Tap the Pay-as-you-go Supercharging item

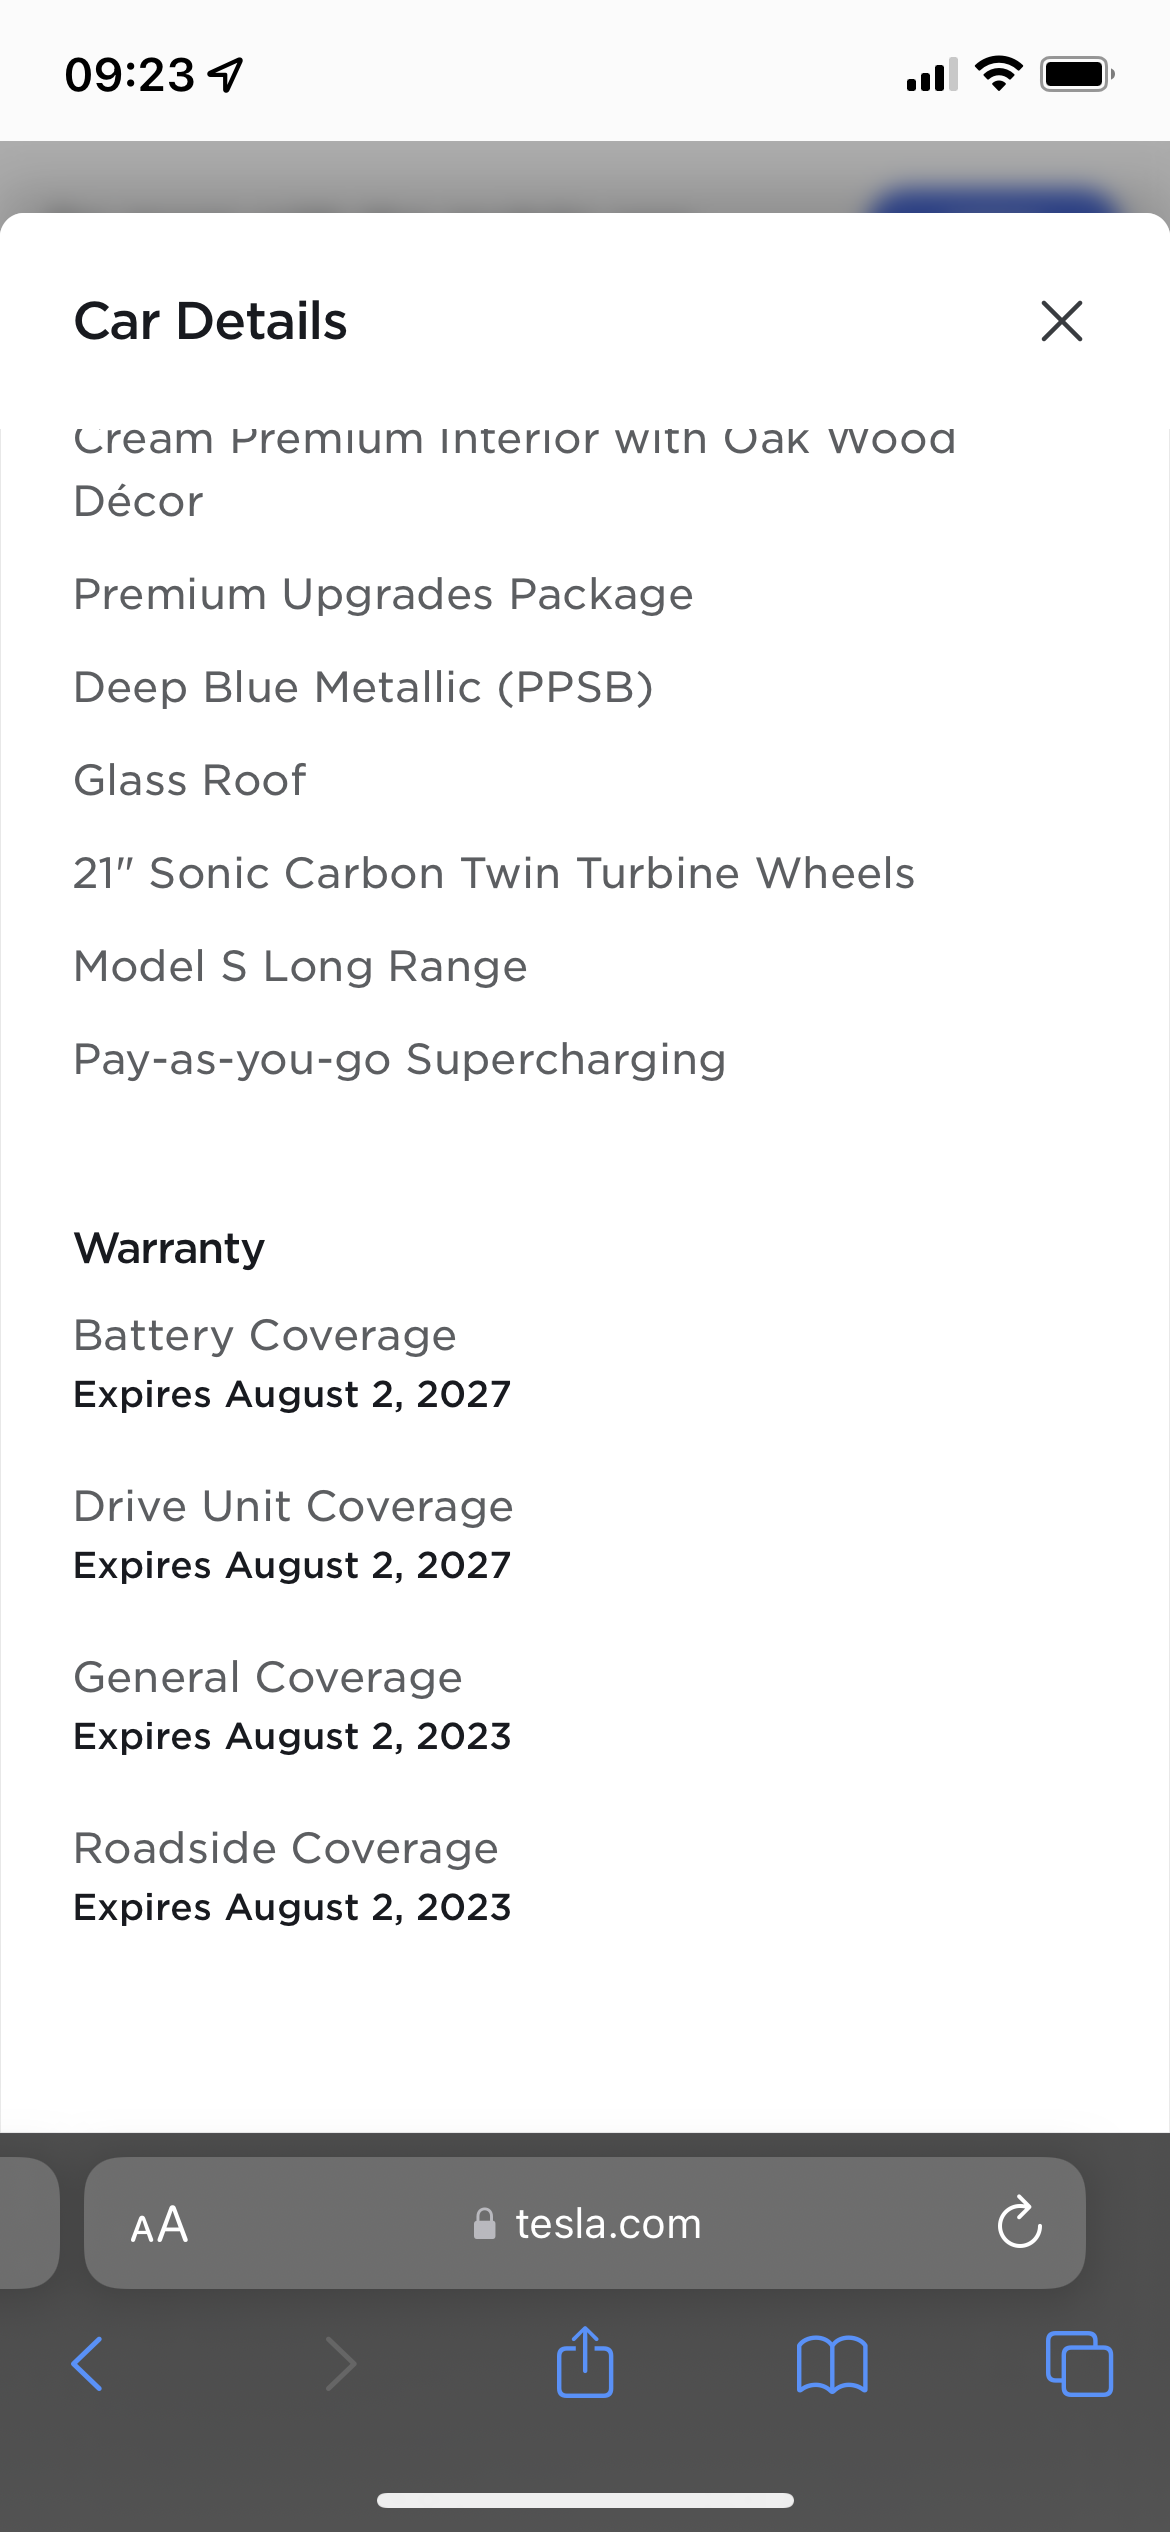(399, 1059)
